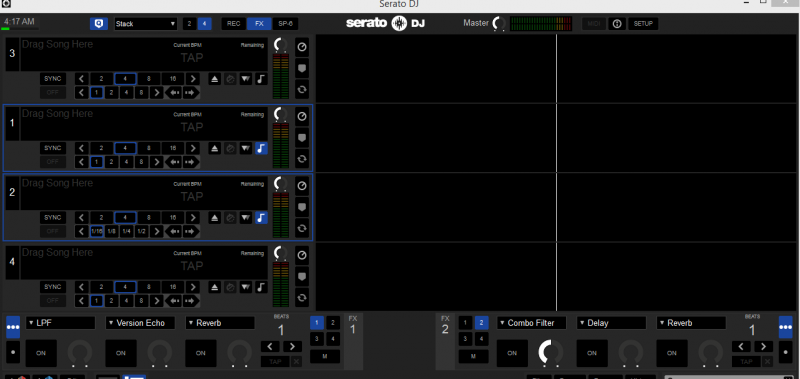Toggle the FX panel tab

click(x=259, y=23)
